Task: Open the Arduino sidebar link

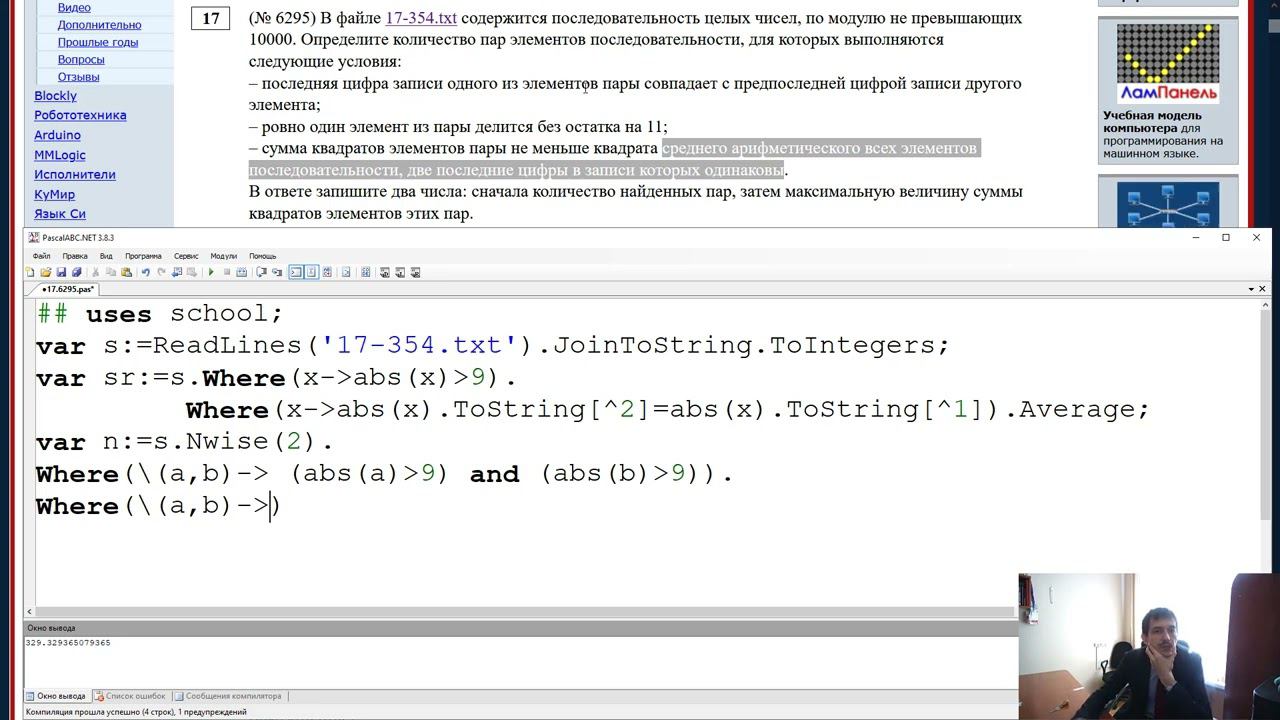Action: click(x=57, y=135)
